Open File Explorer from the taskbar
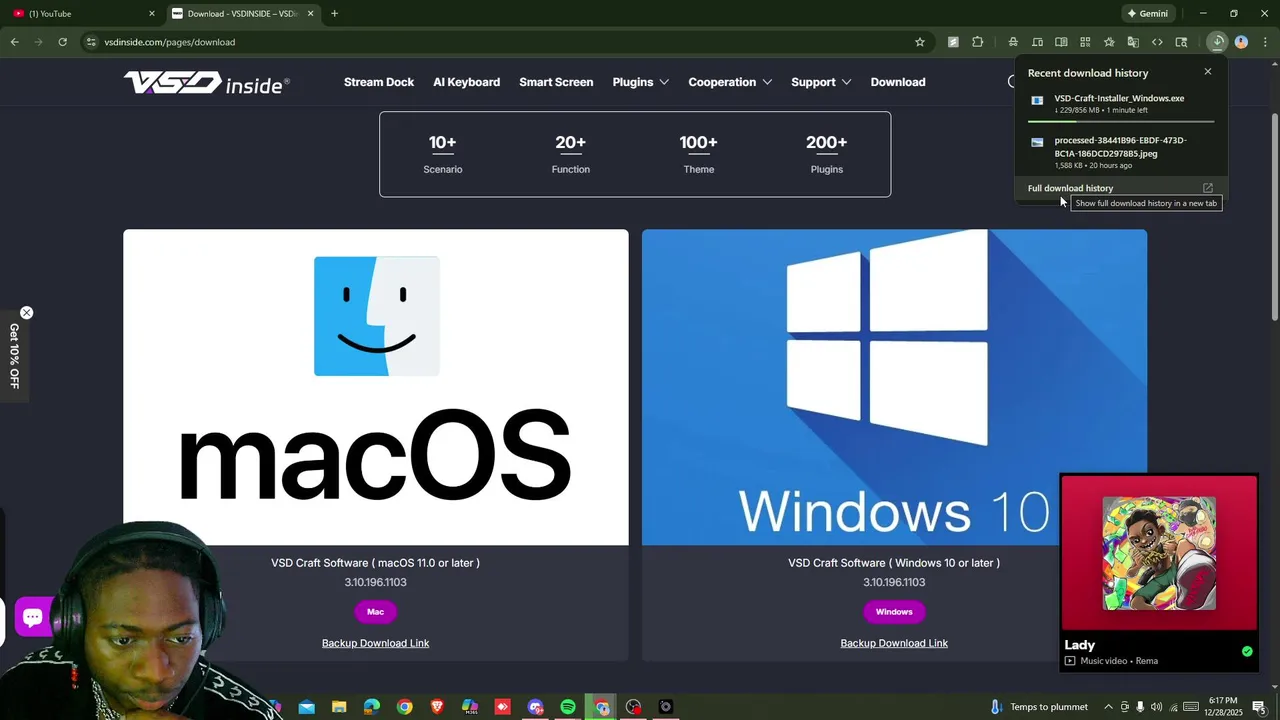The width and height of the screenshot is (1280, 720). pos(339,707)
